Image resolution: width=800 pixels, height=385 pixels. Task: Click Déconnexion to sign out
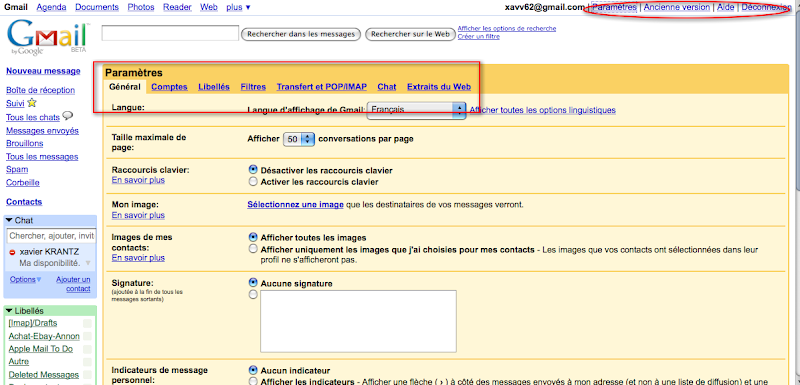[766, 7]
